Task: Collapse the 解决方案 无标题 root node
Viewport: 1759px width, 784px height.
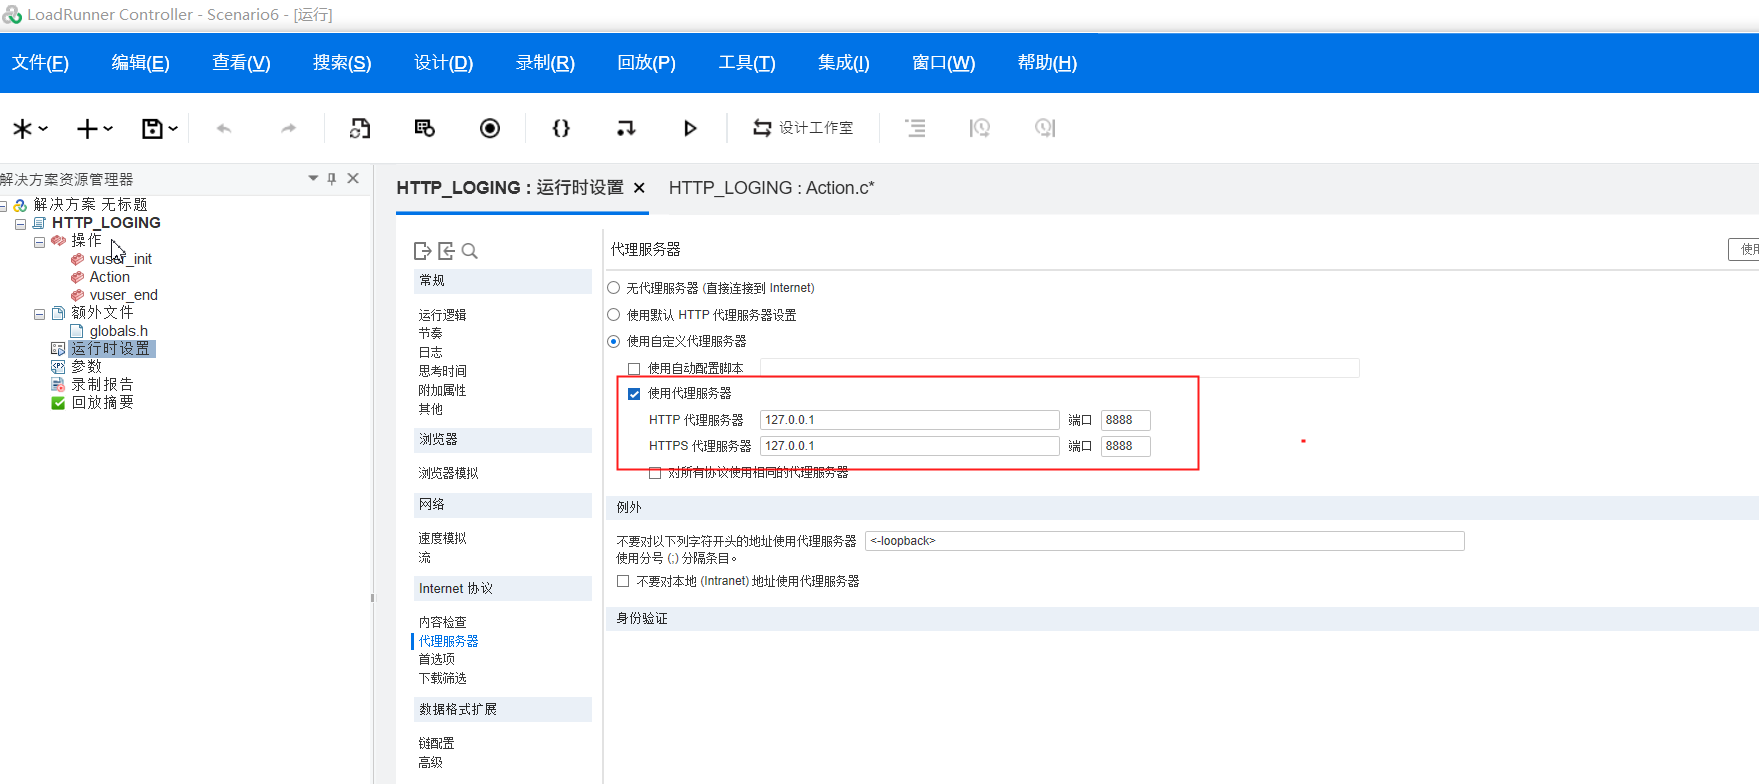Action: tap(3, 206)
